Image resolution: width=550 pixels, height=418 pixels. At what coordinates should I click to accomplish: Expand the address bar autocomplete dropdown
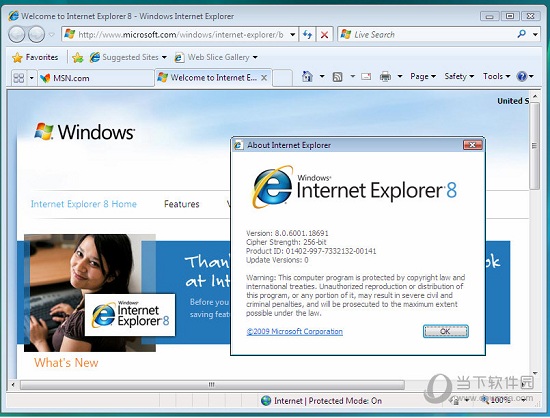pyautogui.click(x=292, y=35)
